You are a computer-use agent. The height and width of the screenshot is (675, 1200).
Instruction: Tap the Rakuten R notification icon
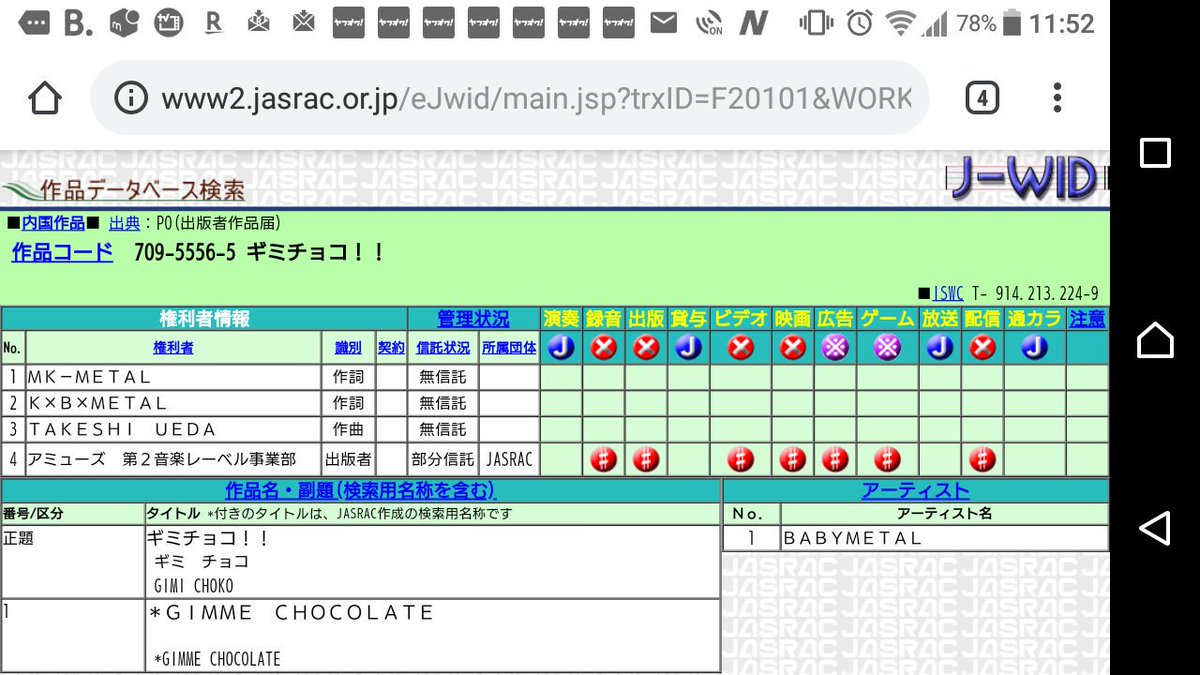tap(214, 22)
